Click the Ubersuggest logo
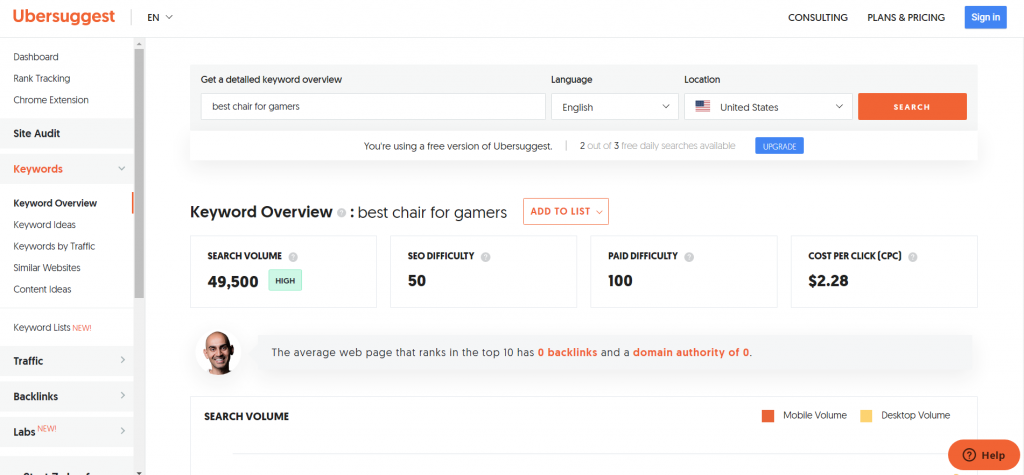This screenshot has height=475, width=1024. pos(64,17)
